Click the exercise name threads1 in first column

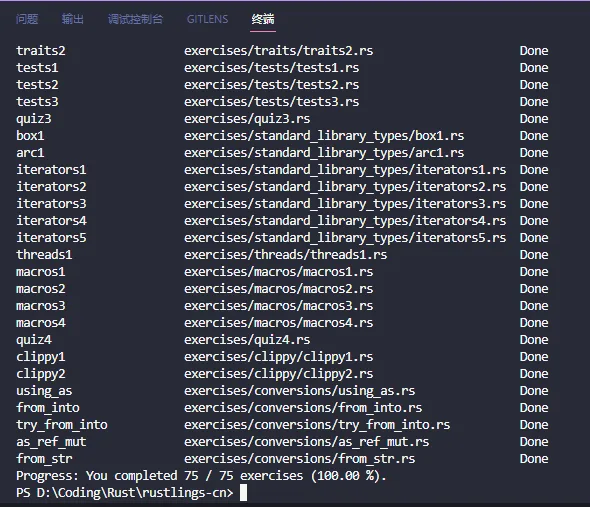44,254
